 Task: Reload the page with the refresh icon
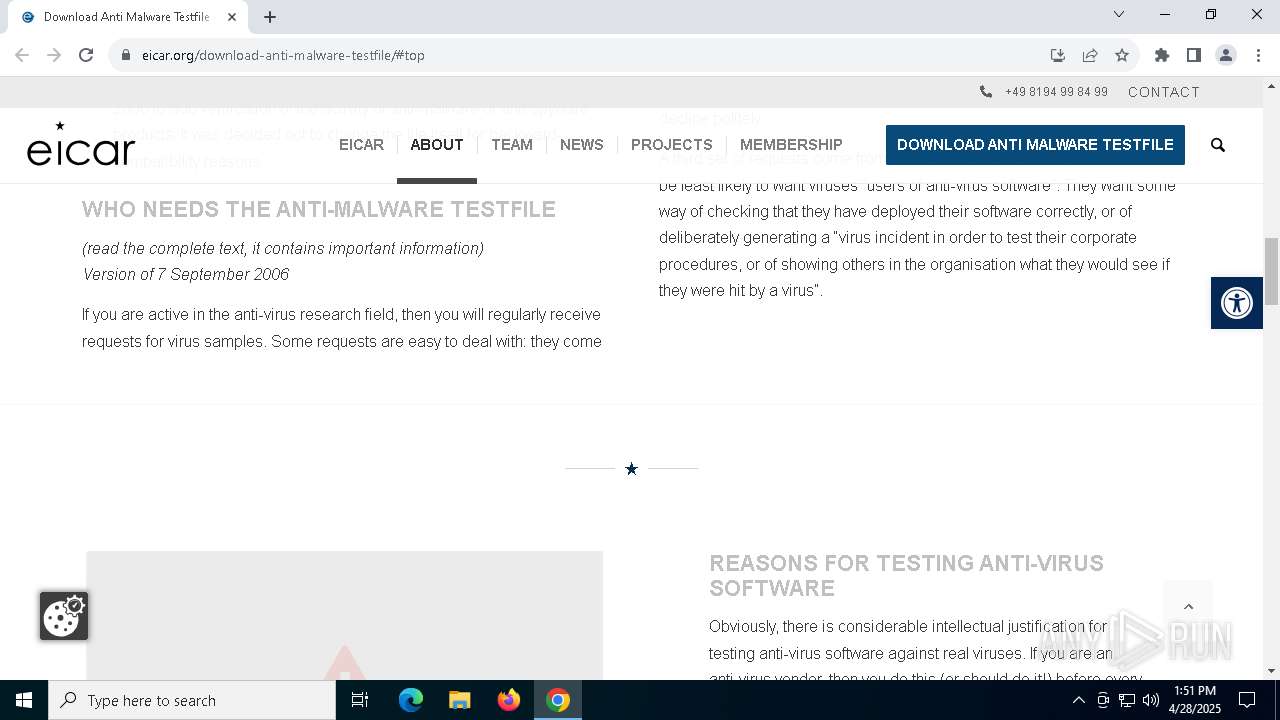[86, 55]
